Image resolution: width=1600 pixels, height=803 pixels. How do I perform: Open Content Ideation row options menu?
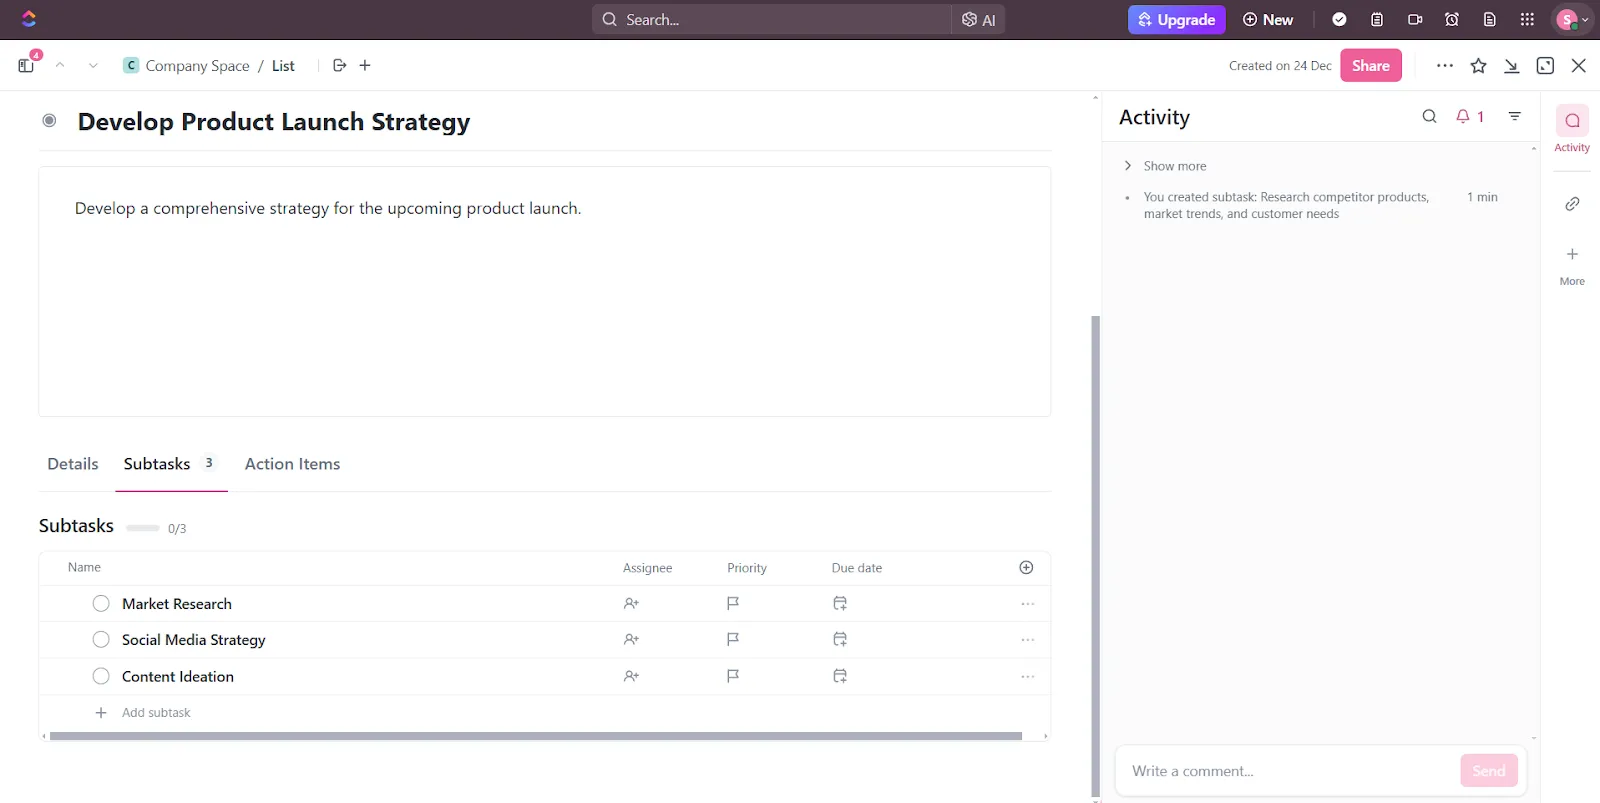click(1027, 677)
